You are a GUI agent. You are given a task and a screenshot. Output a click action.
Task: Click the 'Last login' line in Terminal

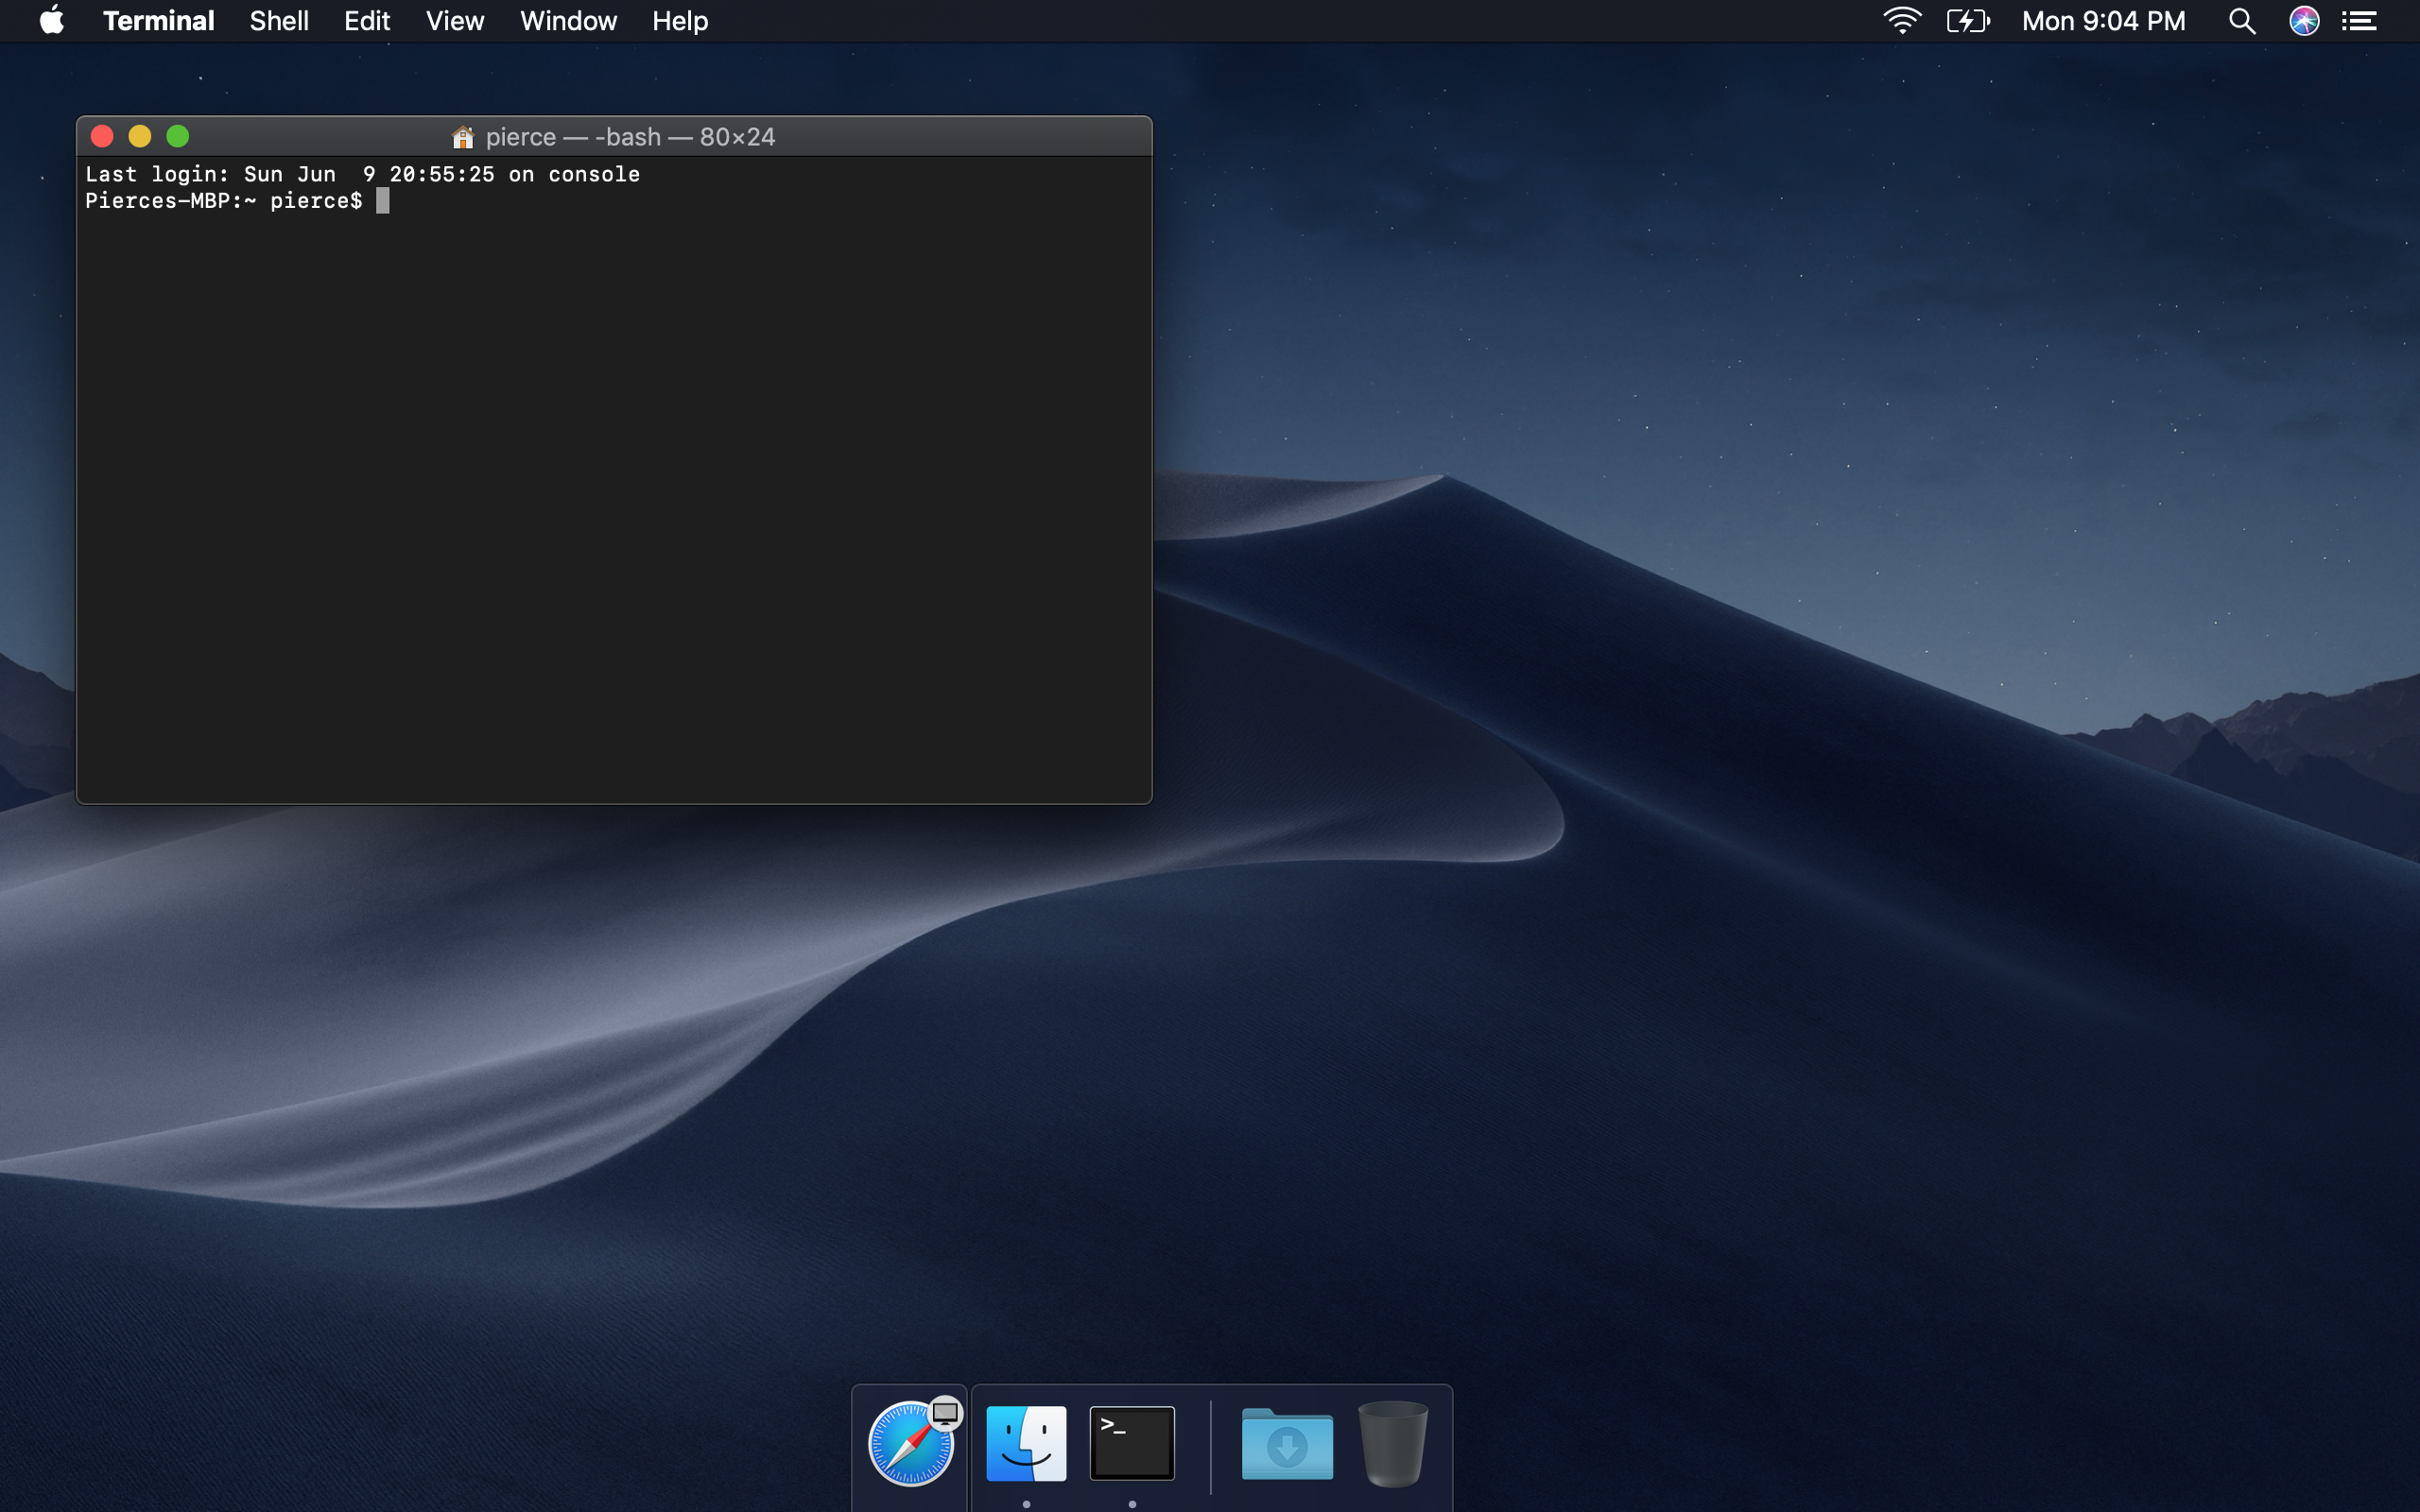(362, 174)
